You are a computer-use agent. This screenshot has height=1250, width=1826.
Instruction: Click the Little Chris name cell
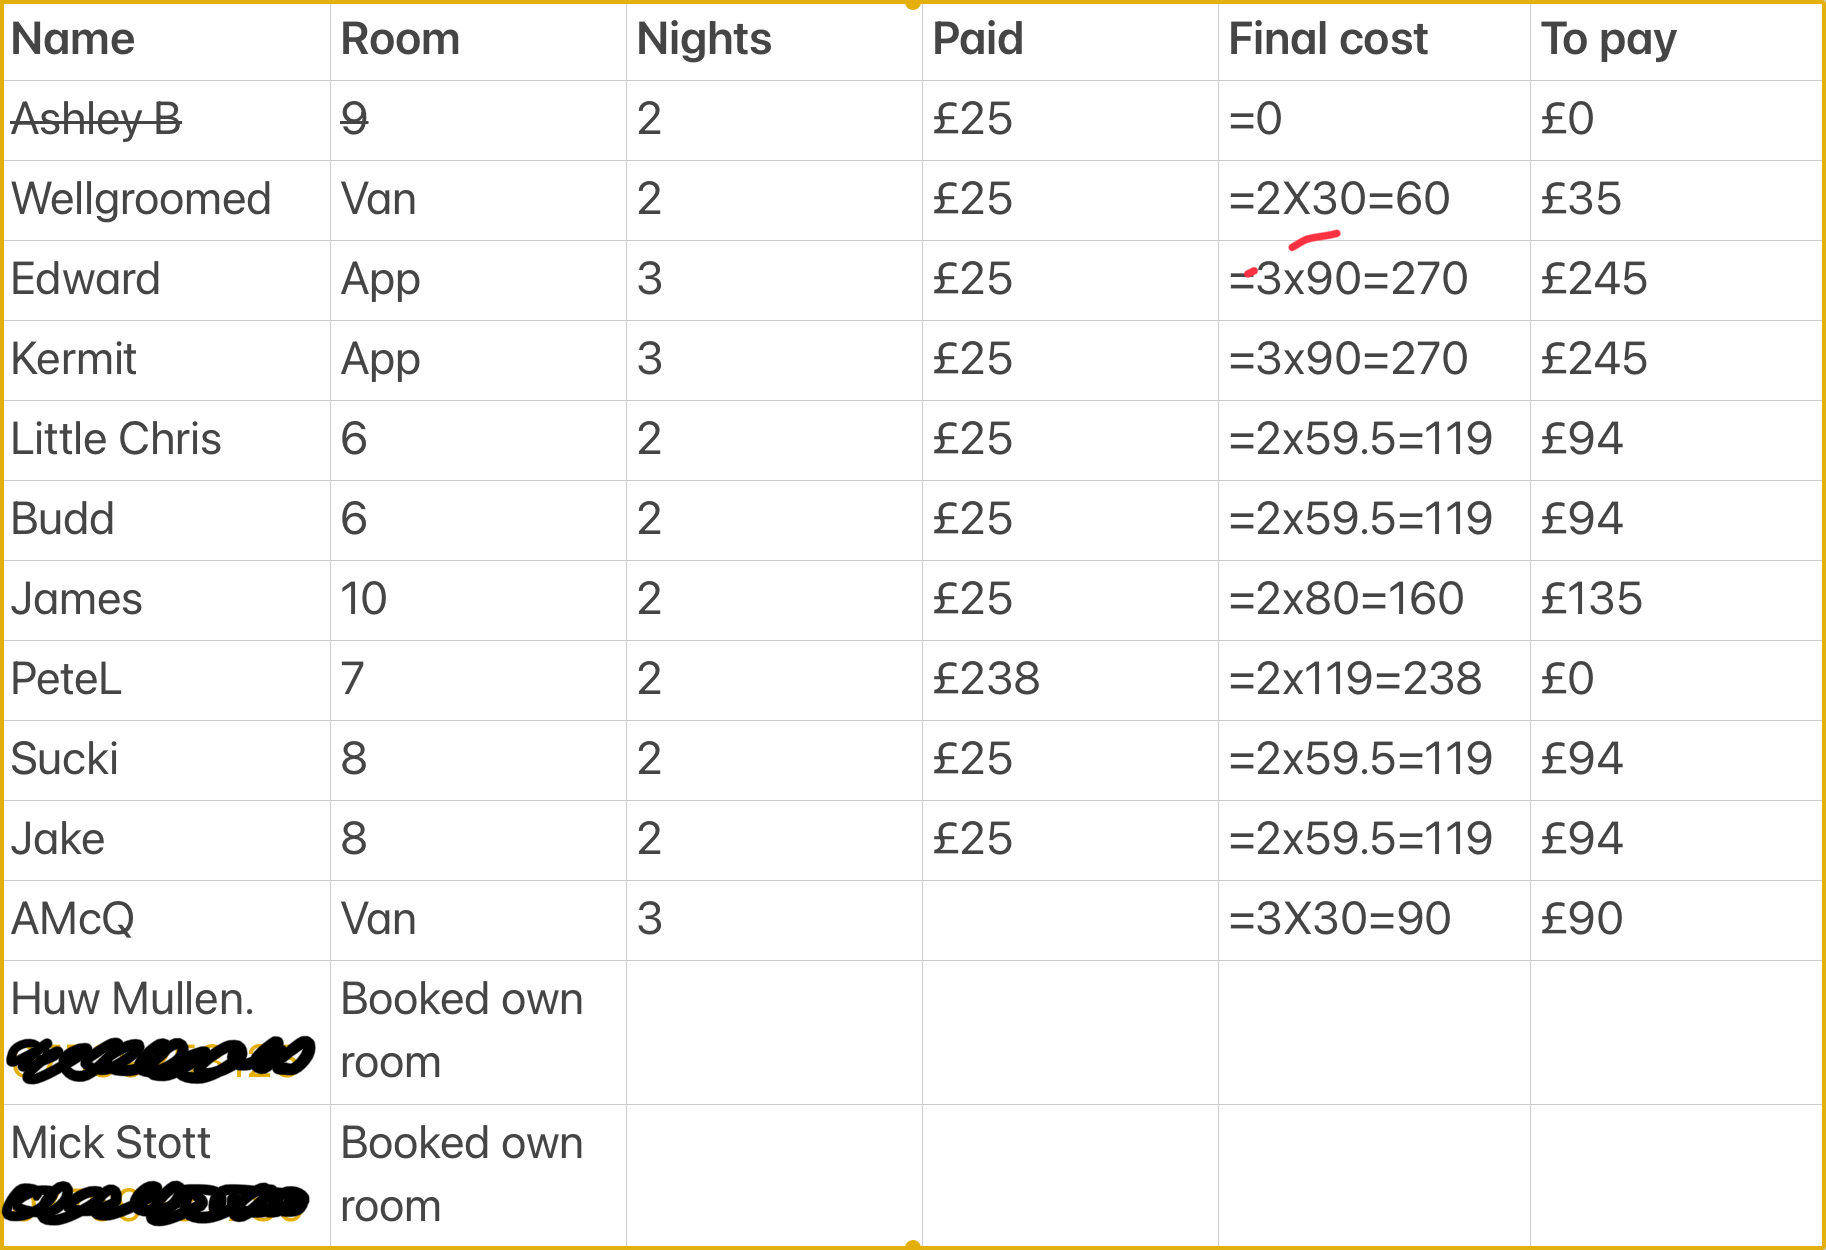click(167, 440)
